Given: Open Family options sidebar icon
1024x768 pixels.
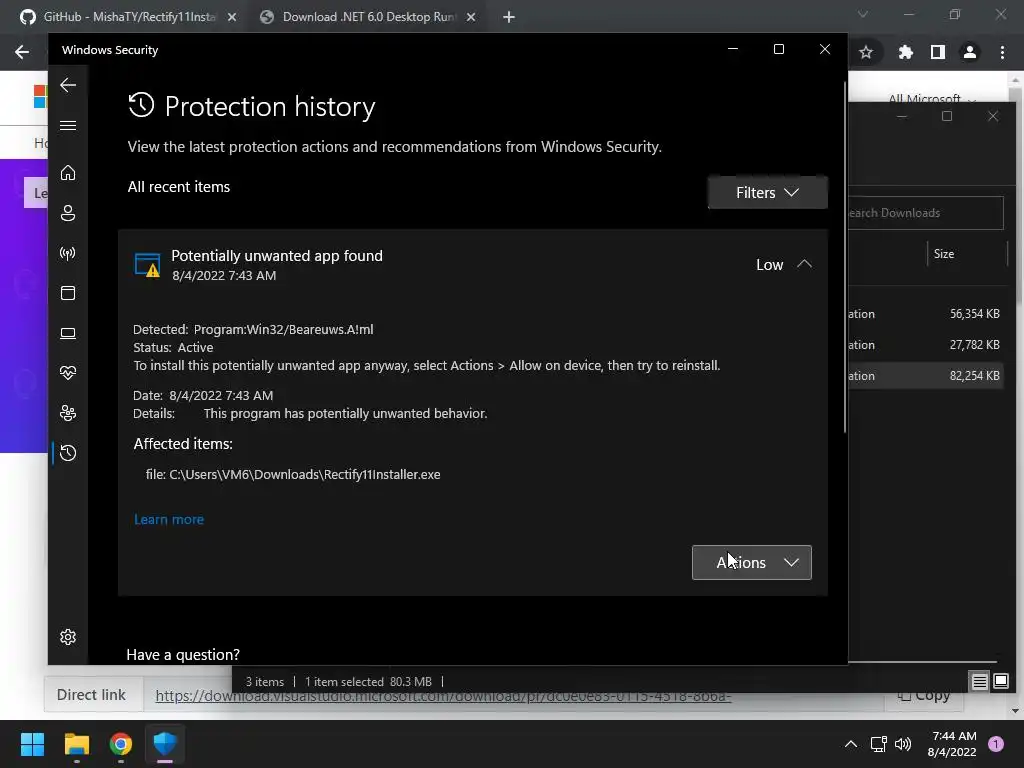Looking at the screenshot, I should 68,413.
